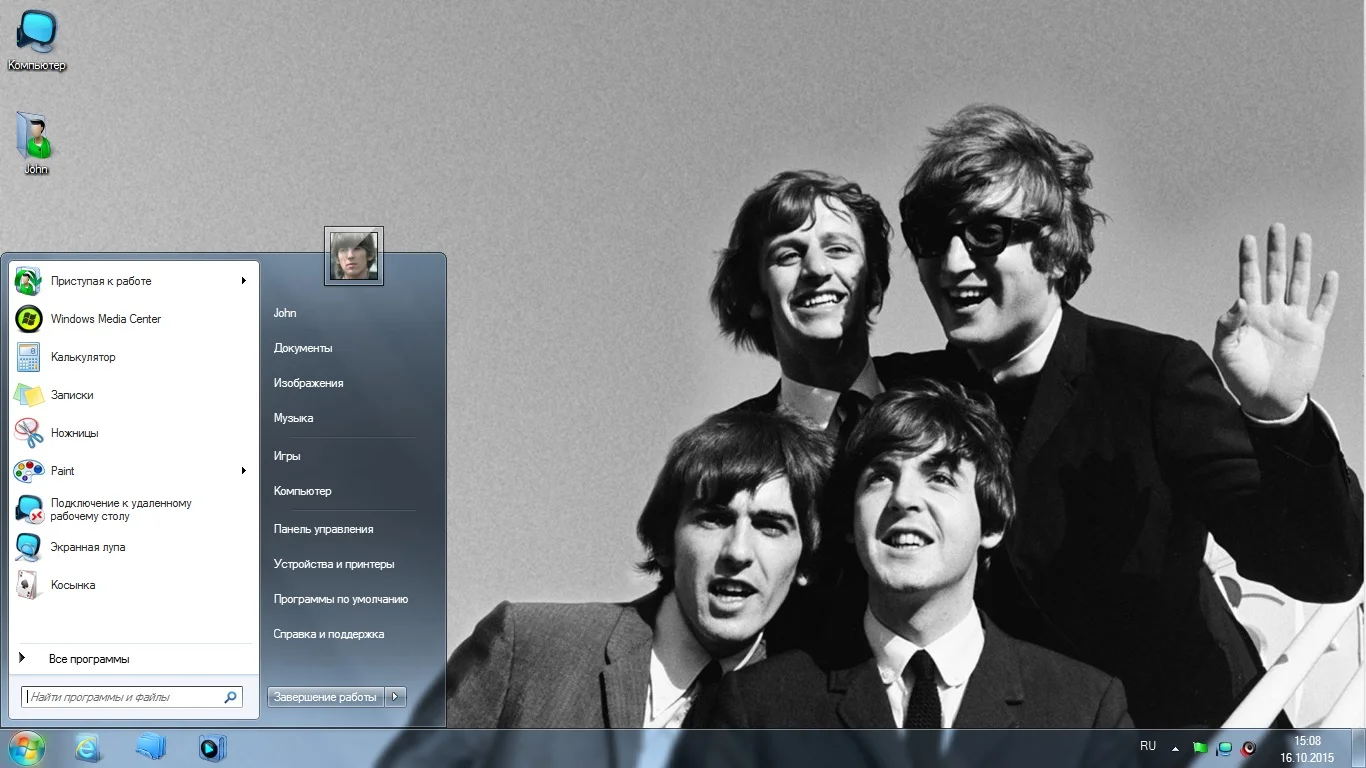
Task: Select Документы in the Start menu
Action: pos(303,348)
